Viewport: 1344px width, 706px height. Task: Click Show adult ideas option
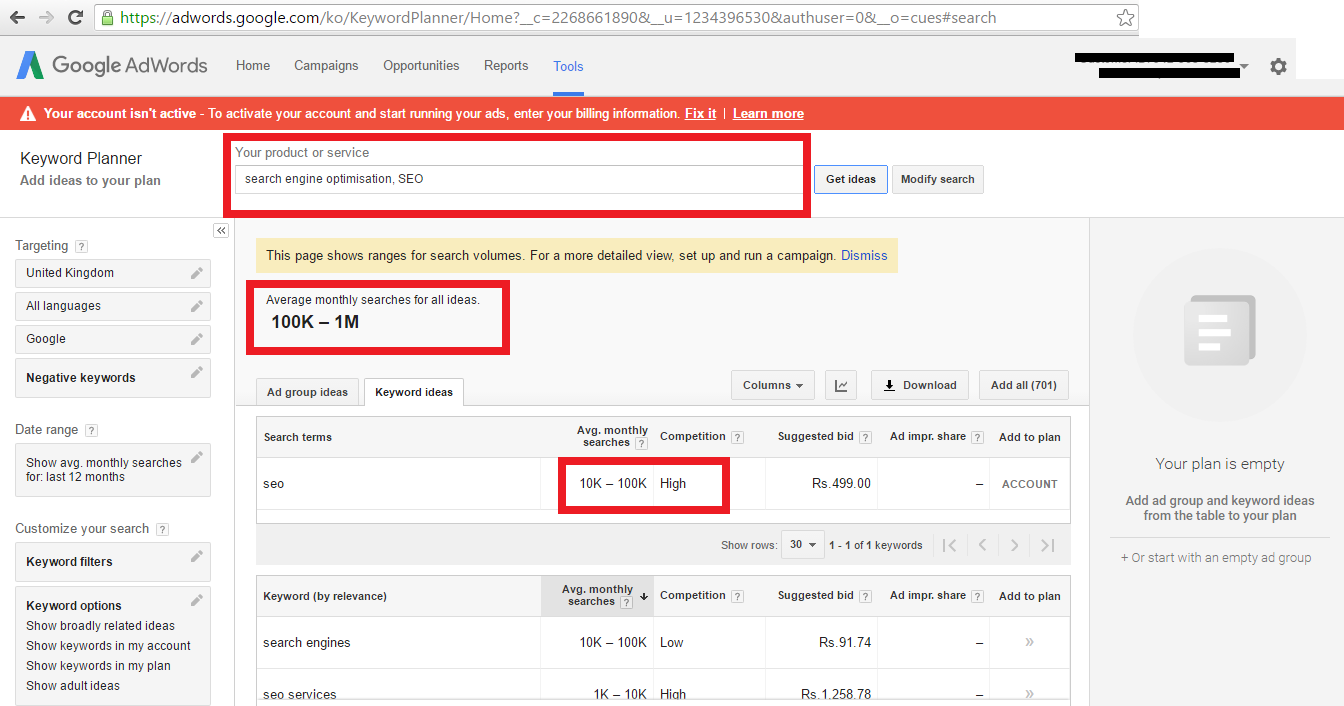click(x=73, y=686)
